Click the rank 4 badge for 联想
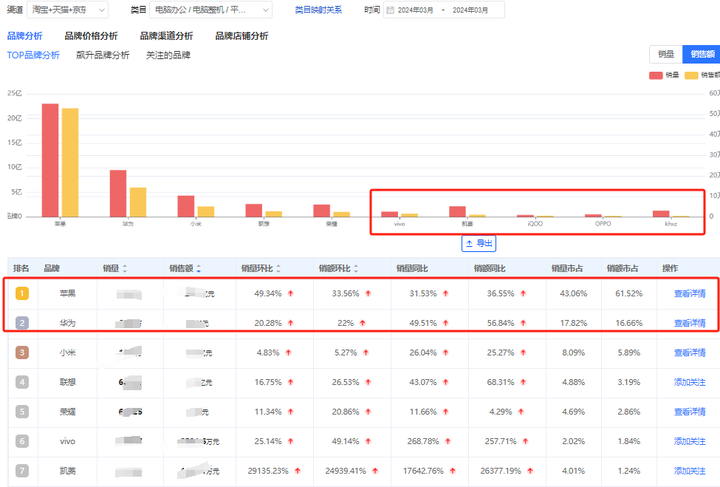 (x=22, y=382)
